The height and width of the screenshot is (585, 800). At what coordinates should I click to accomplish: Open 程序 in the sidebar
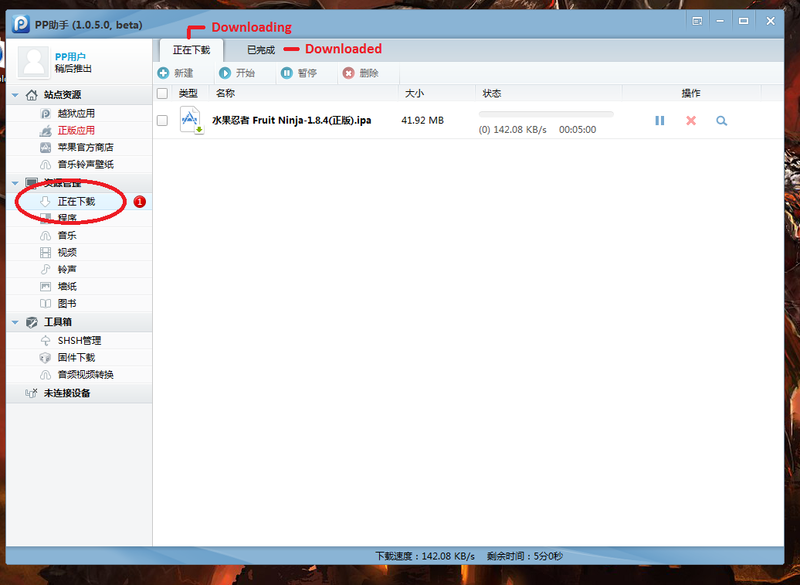click(x=67, y=218)
